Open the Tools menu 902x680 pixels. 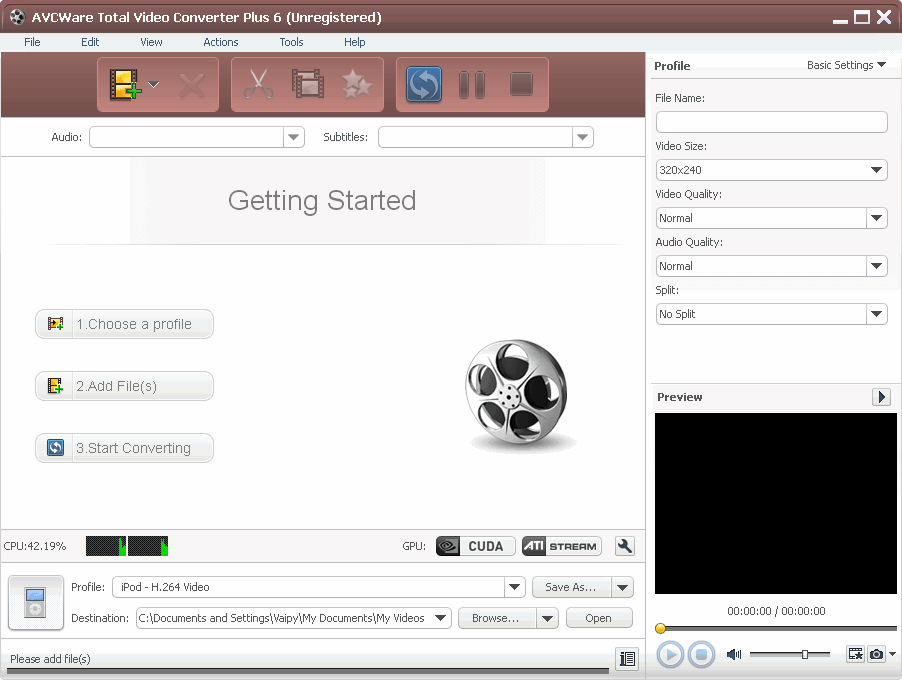coord(291,42)
